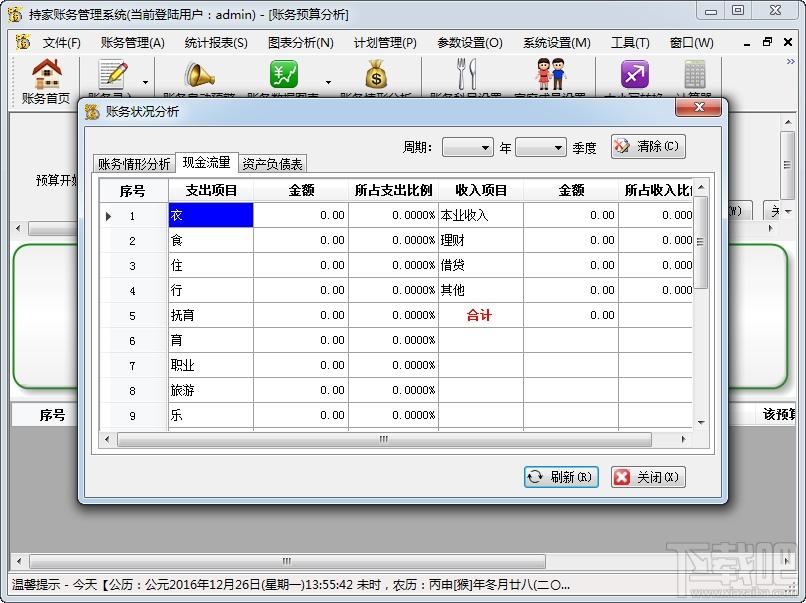This screenshot has width=806, height=603.
Task: Open the 图表分析(N) menu
Action: tap(301, 43)
